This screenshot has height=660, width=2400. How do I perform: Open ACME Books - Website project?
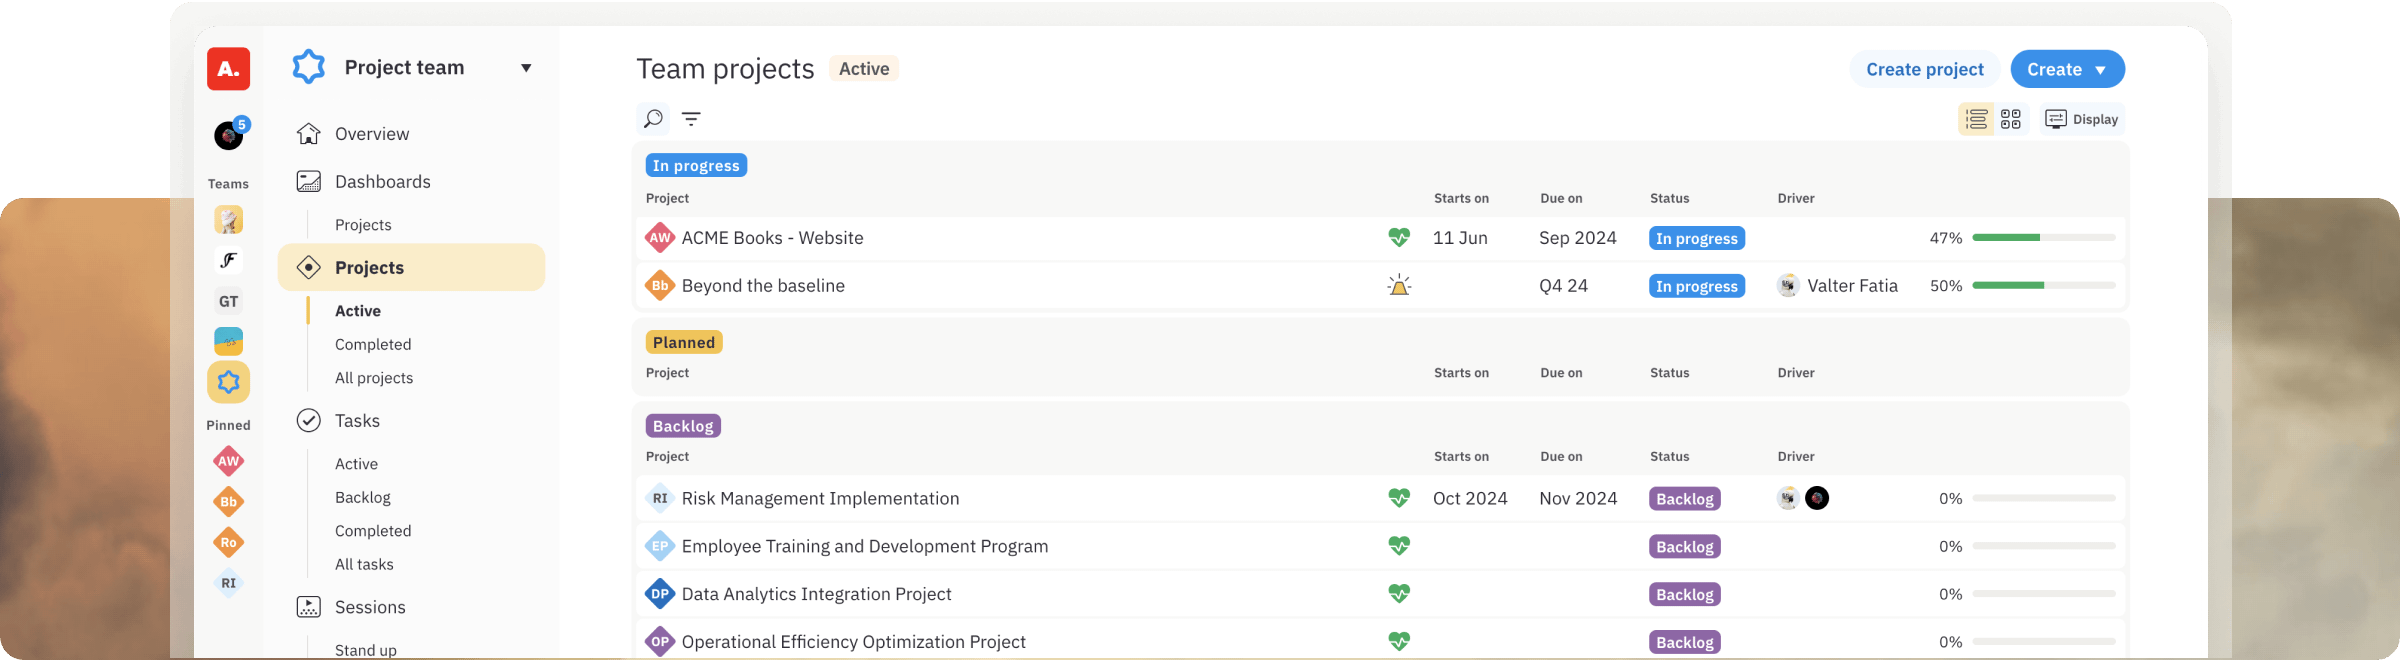[773, 238]
